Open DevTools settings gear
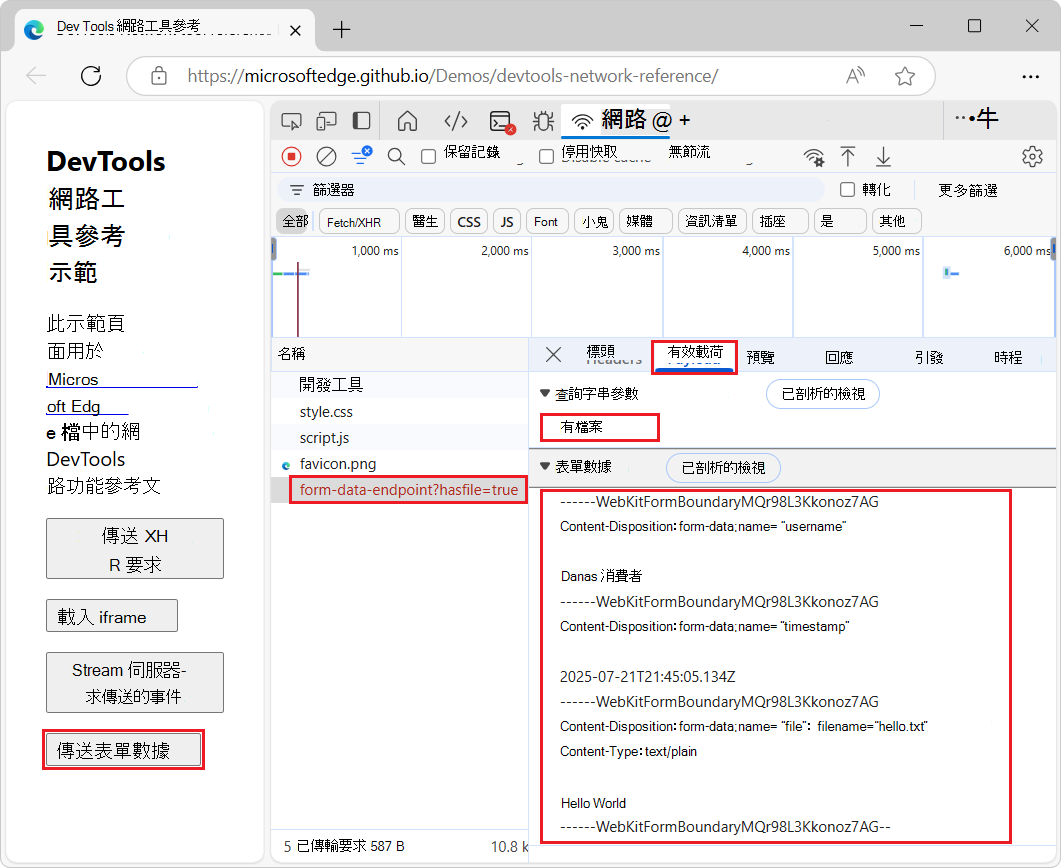This screenshot has height=868, width=1061. tap(1032, 156)
